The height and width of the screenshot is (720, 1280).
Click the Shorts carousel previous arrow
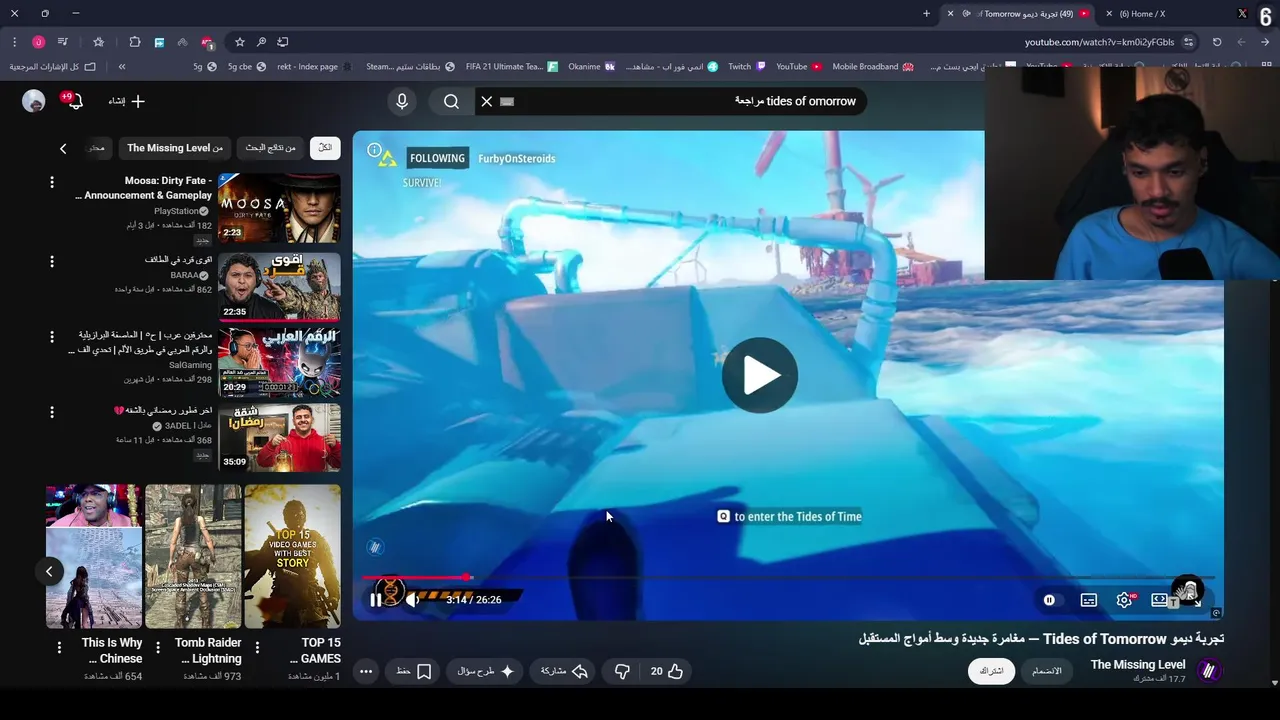[x=49, y=571]
